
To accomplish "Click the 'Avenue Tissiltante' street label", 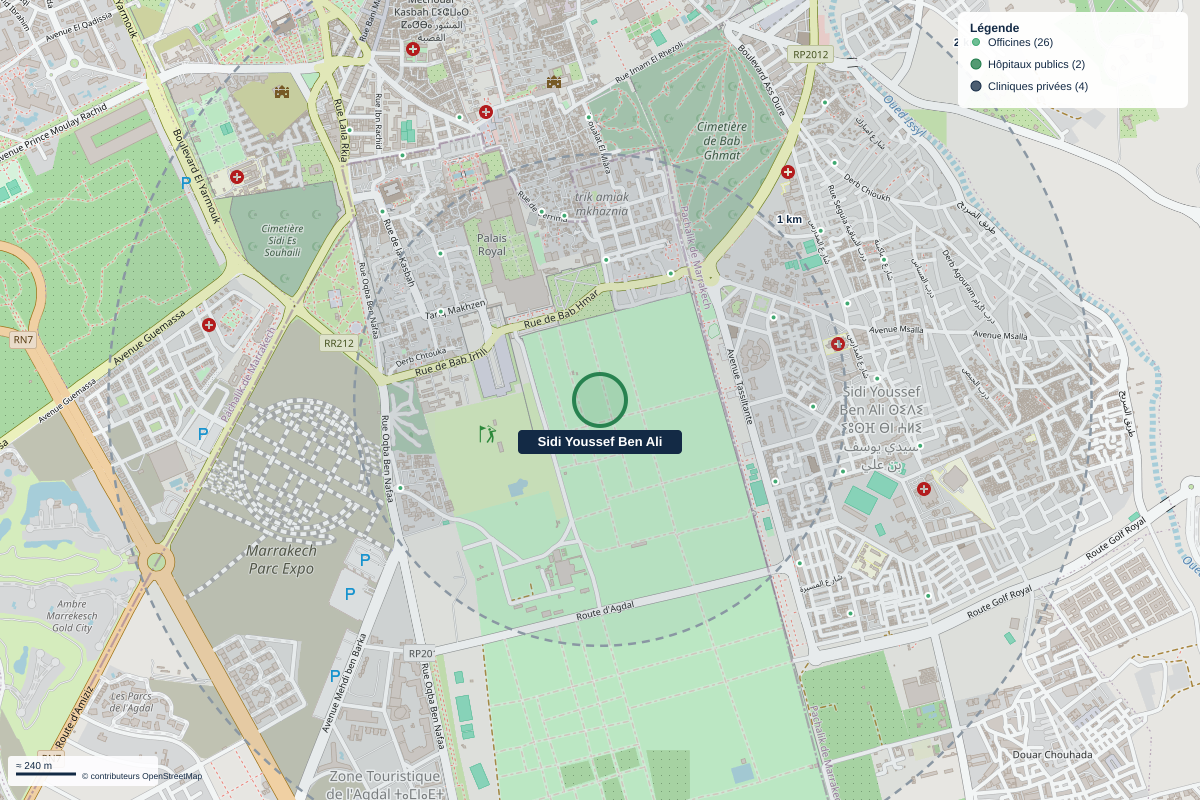I will 738,386.
